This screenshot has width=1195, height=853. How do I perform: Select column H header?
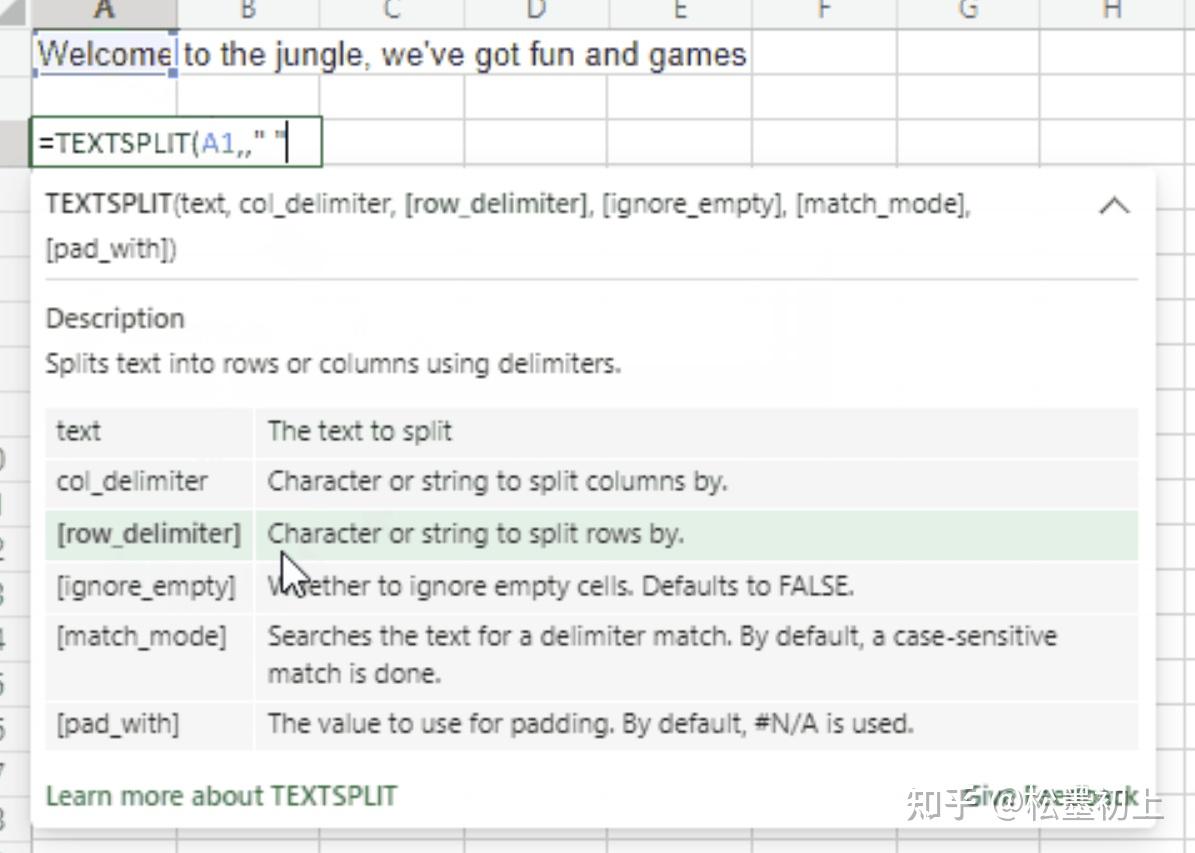[x=1112, y=10]
